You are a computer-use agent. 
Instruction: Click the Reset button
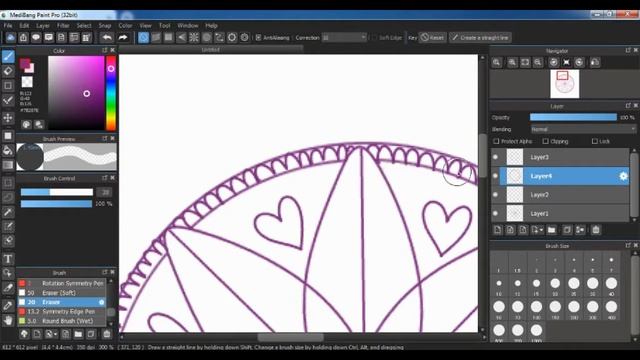tap(433, 38)
